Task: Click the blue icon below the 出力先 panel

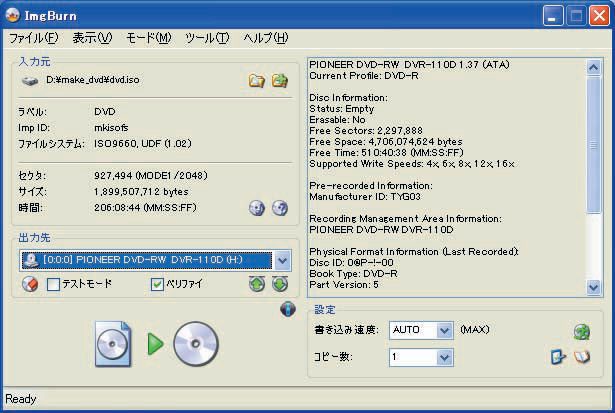Action: (x=288, y=309)
